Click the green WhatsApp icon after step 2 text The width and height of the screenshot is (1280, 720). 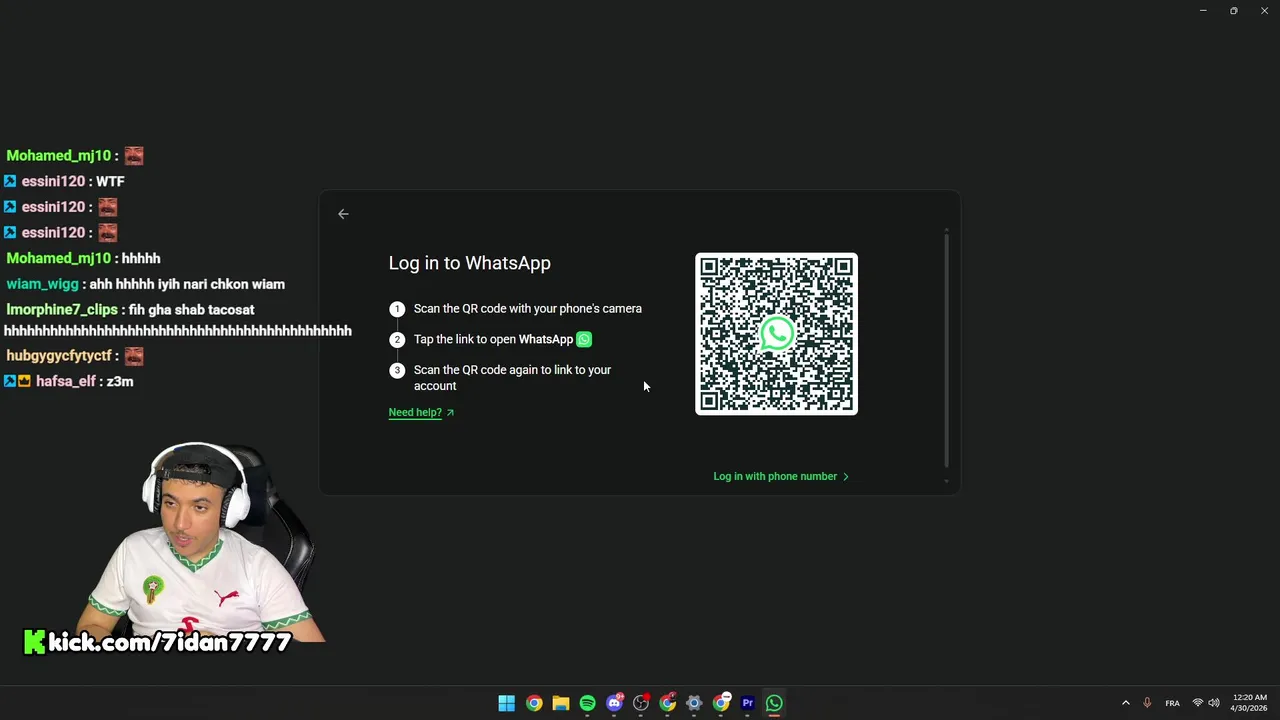(584, 339)
